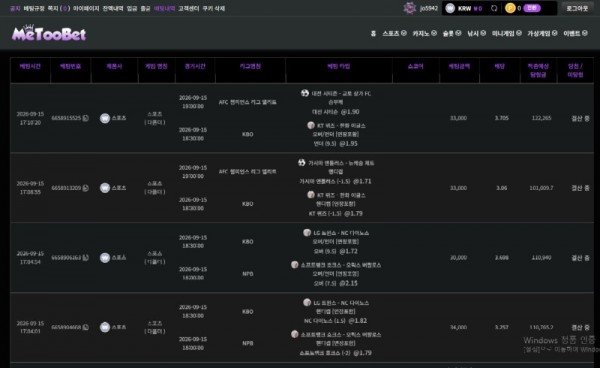Click the gold point coin icon
The width and height of the screenshot is (600, 368).
(510, 8)
